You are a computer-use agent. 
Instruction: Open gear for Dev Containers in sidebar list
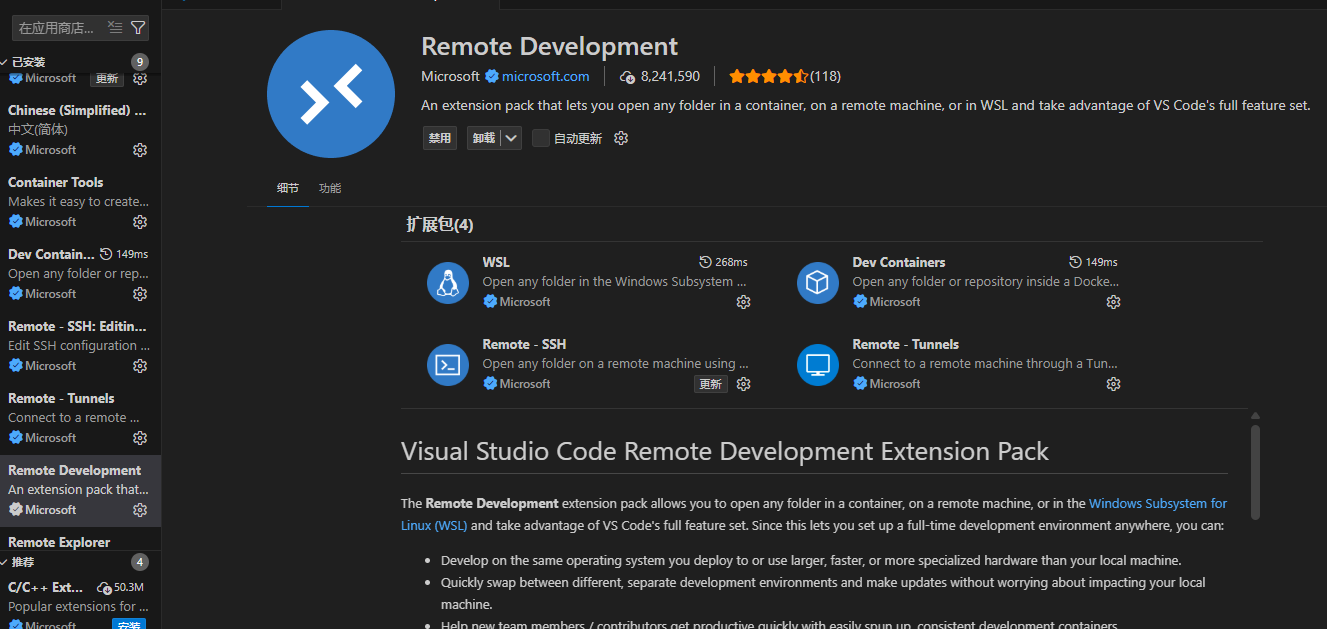tap(140, 294)
